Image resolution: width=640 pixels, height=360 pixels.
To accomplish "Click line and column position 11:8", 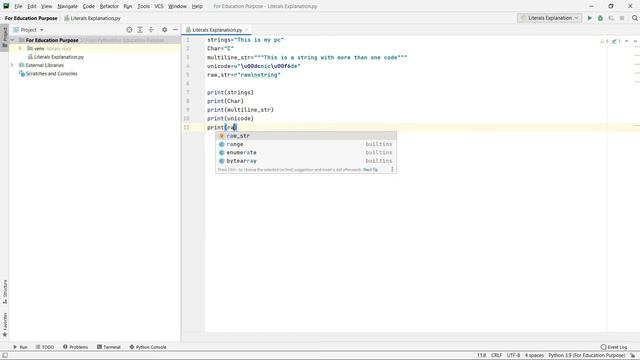I will point(482,356).
